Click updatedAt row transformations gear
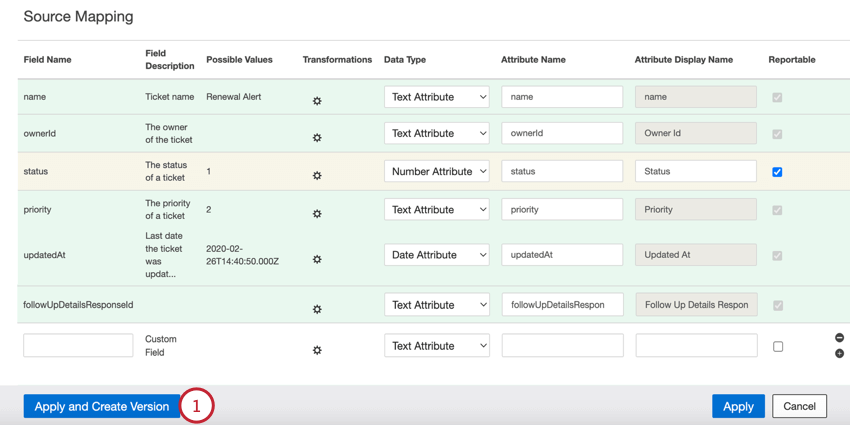 [x=317, y=259]
